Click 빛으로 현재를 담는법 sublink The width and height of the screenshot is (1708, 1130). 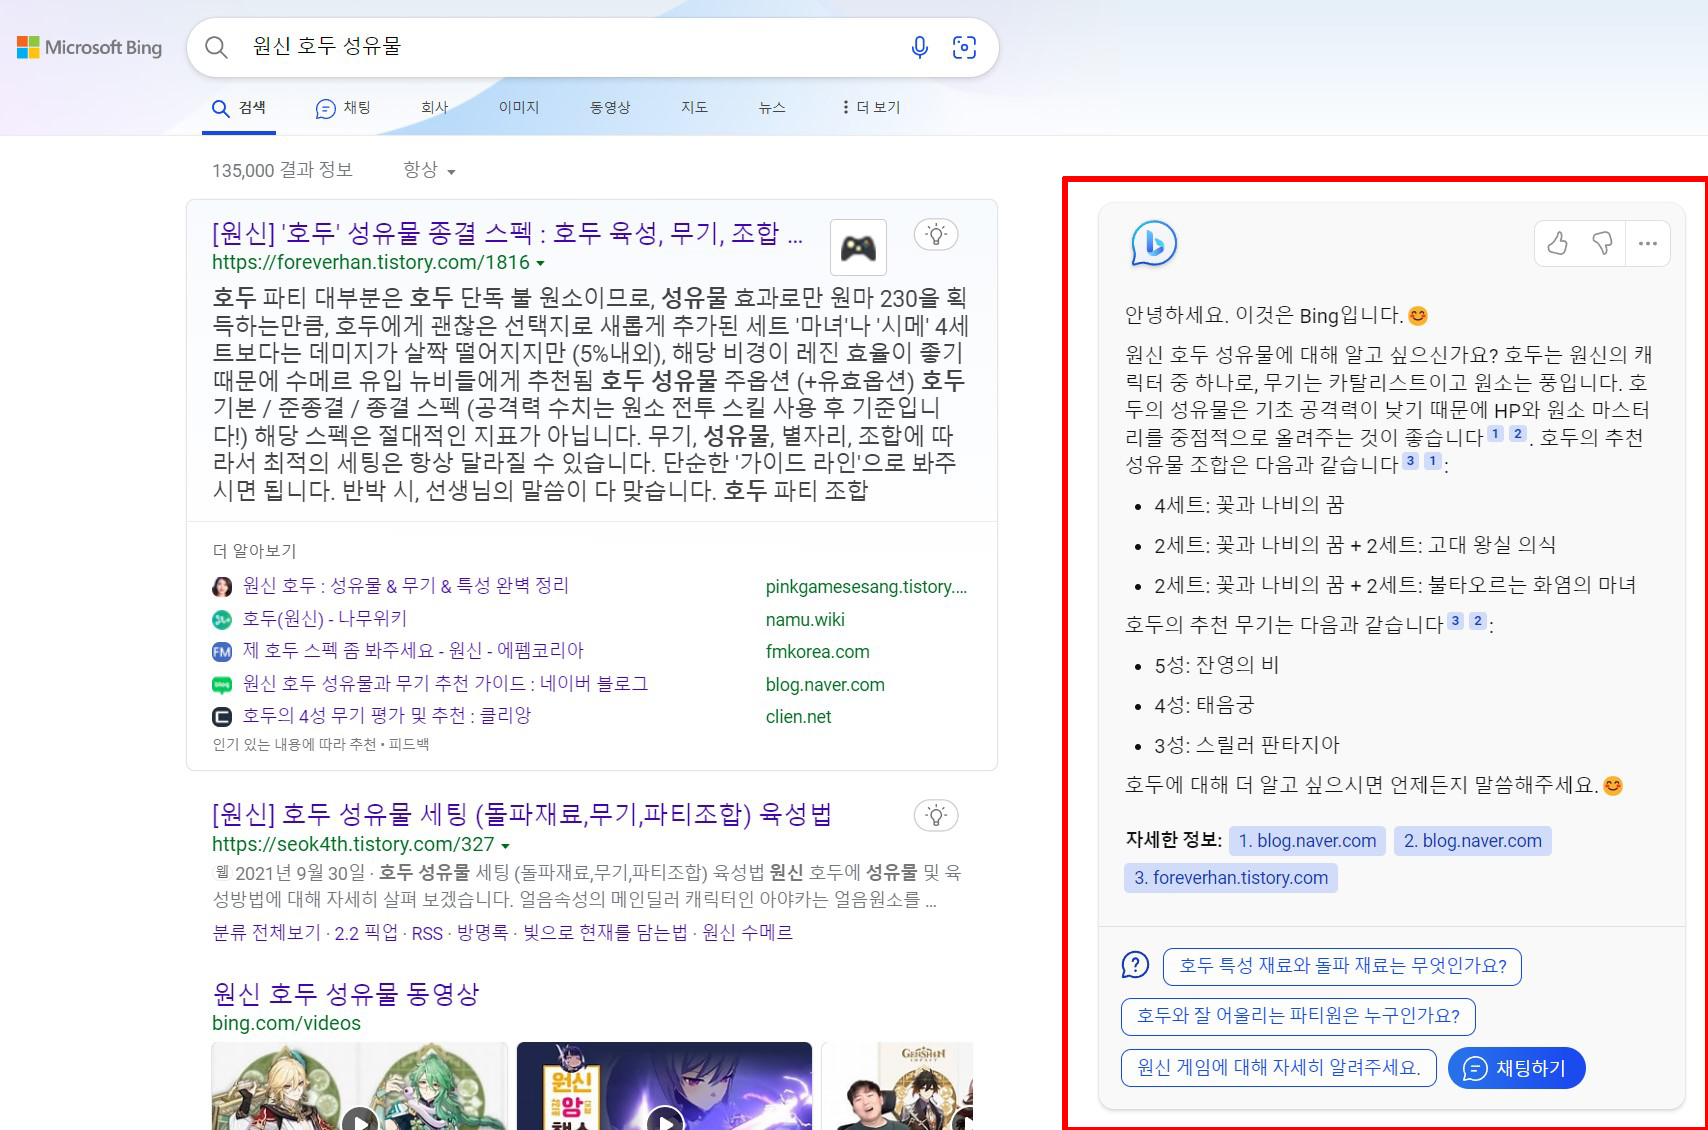[605, 933]
